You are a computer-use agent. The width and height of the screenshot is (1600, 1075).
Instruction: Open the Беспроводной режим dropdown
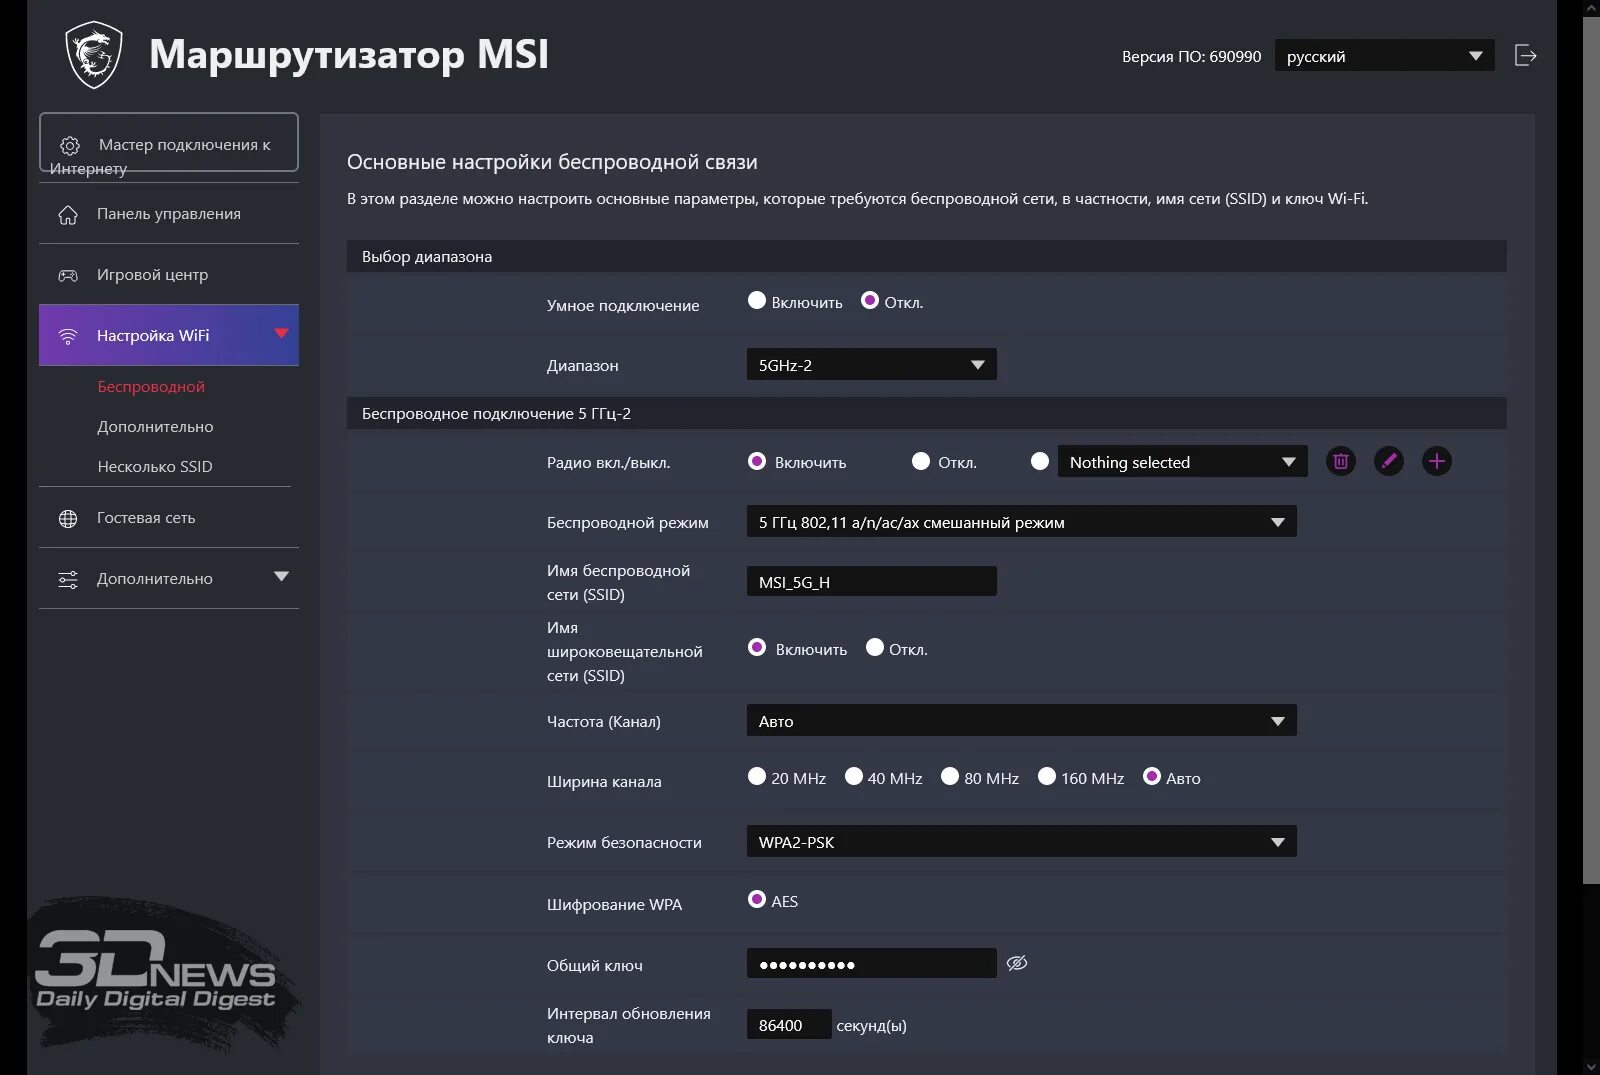[x=1022, y=521]
